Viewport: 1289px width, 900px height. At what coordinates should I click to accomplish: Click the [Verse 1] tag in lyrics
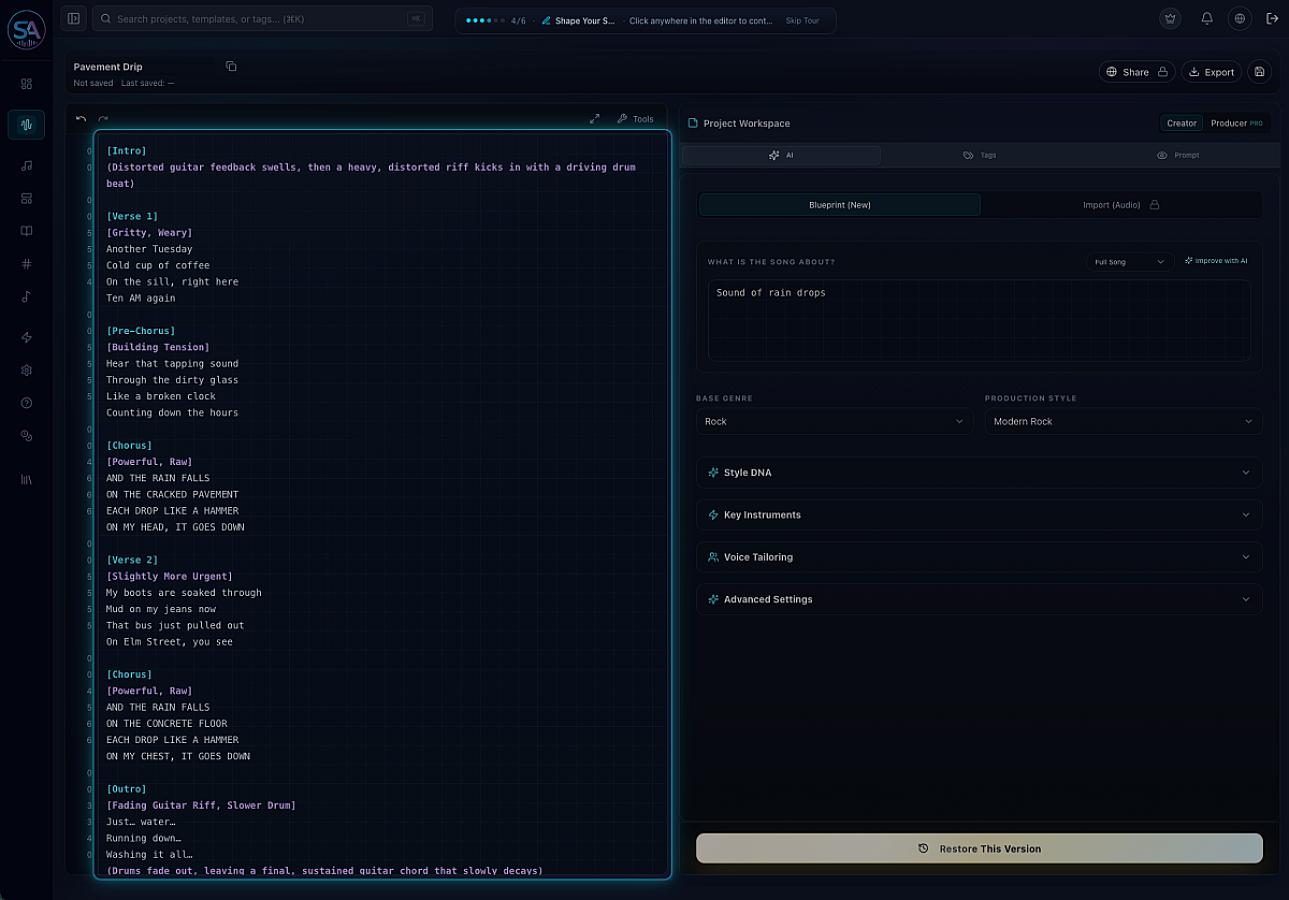pos(132,216)
